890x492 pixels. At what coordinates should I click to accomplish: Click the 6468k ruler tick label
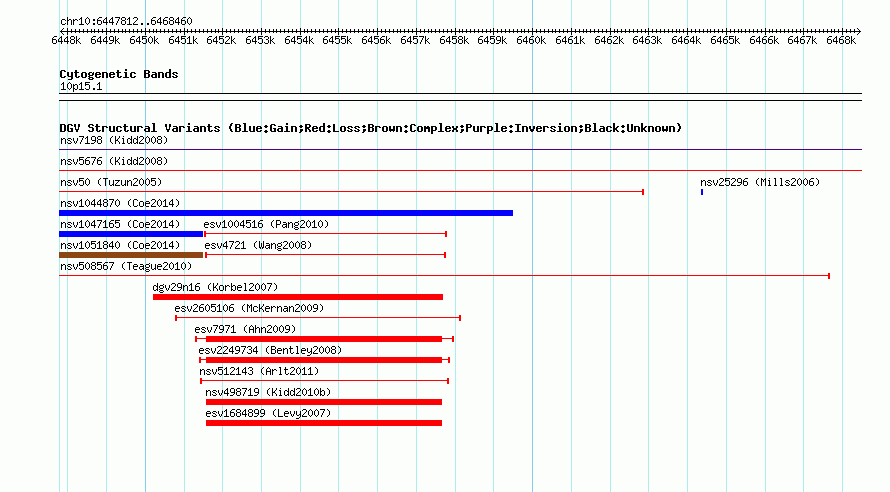(x=841, y=40)
